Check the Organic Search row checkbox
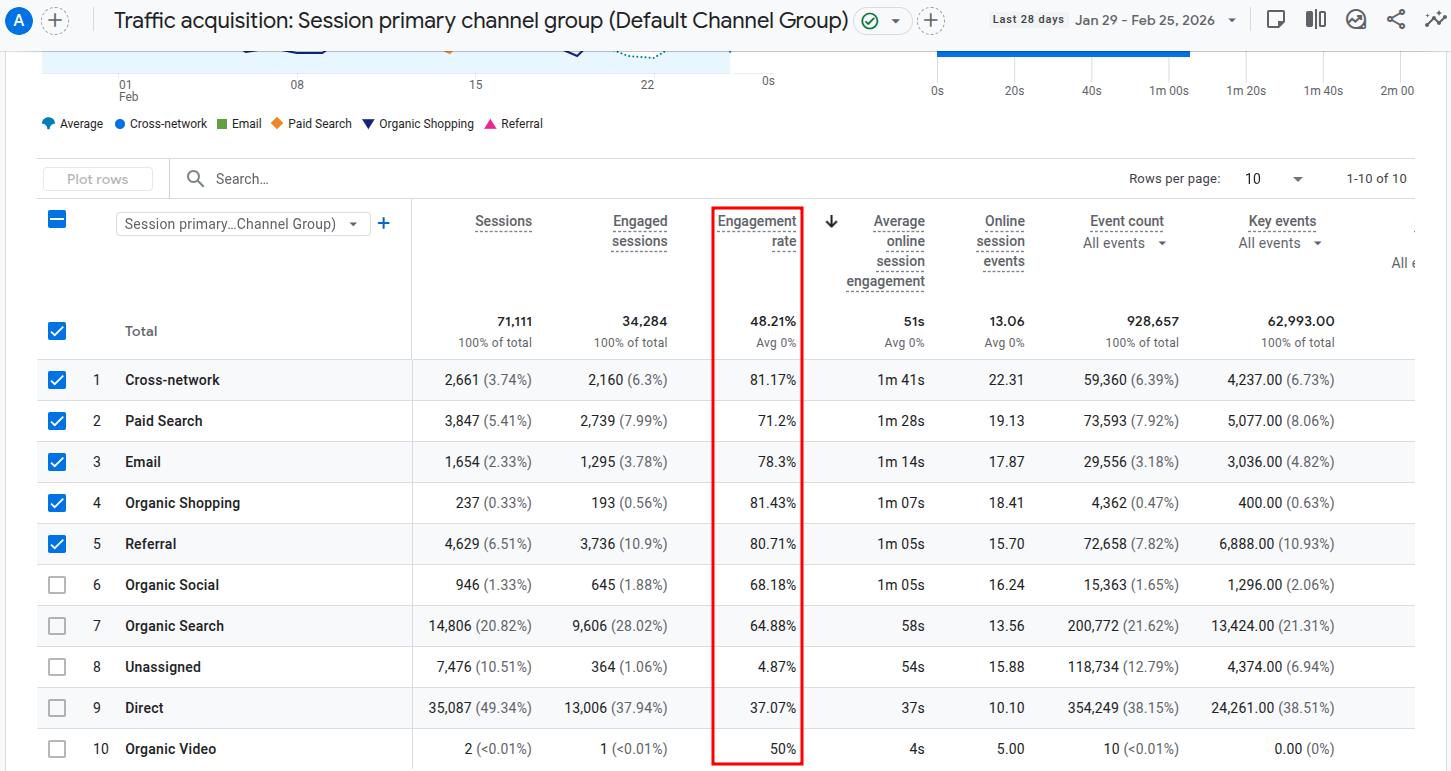The height and width of the screenshot is (771, 1451). (57, 625)
